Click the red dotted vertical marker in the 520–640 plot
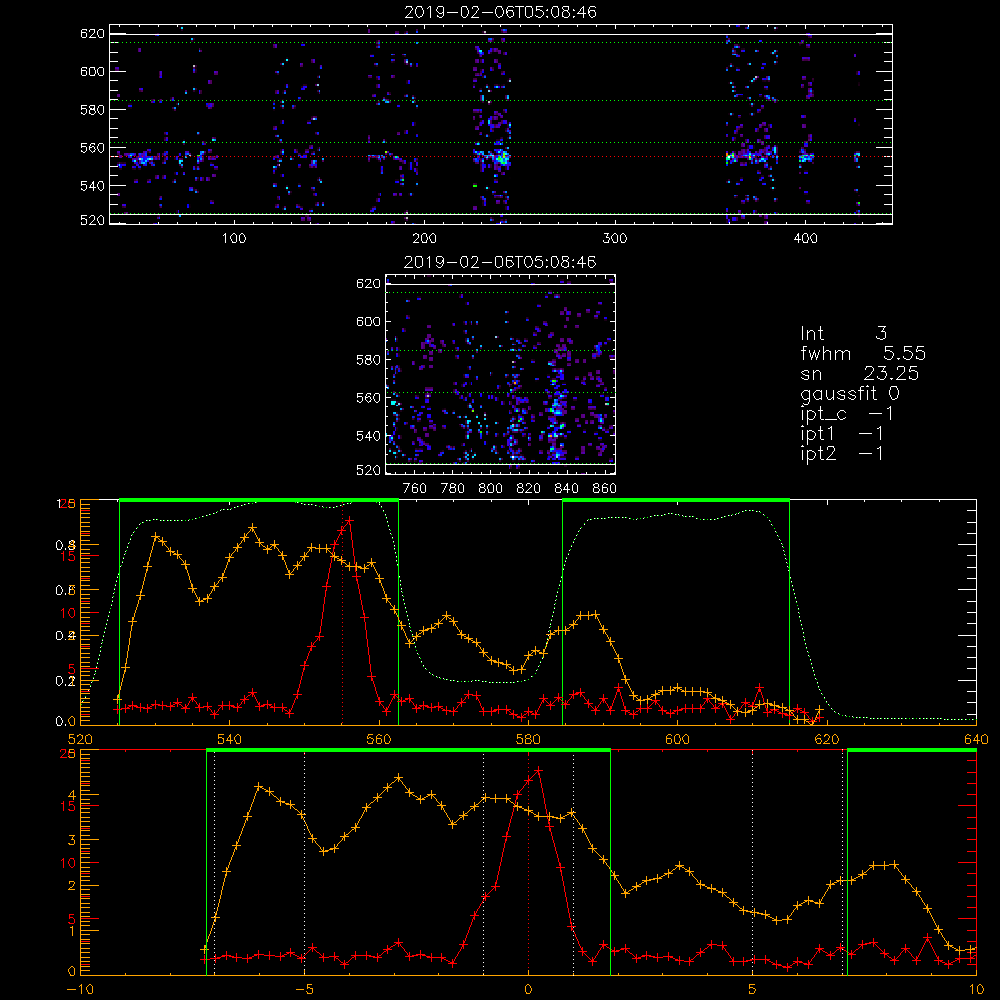The width and height of the screenshot is (1000, 1000). click(x=342, y=613)
